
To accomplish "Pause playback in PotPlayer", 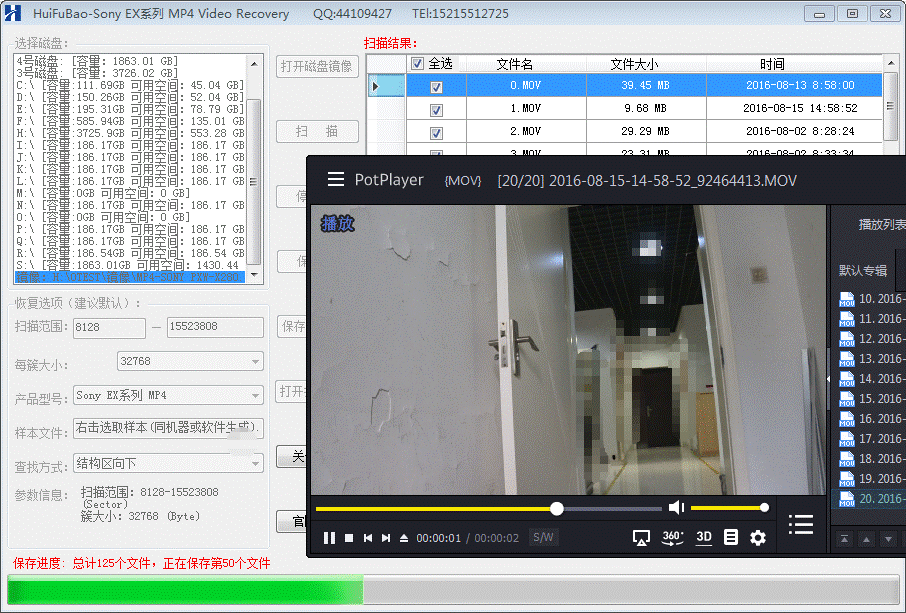I will point(329,538).
